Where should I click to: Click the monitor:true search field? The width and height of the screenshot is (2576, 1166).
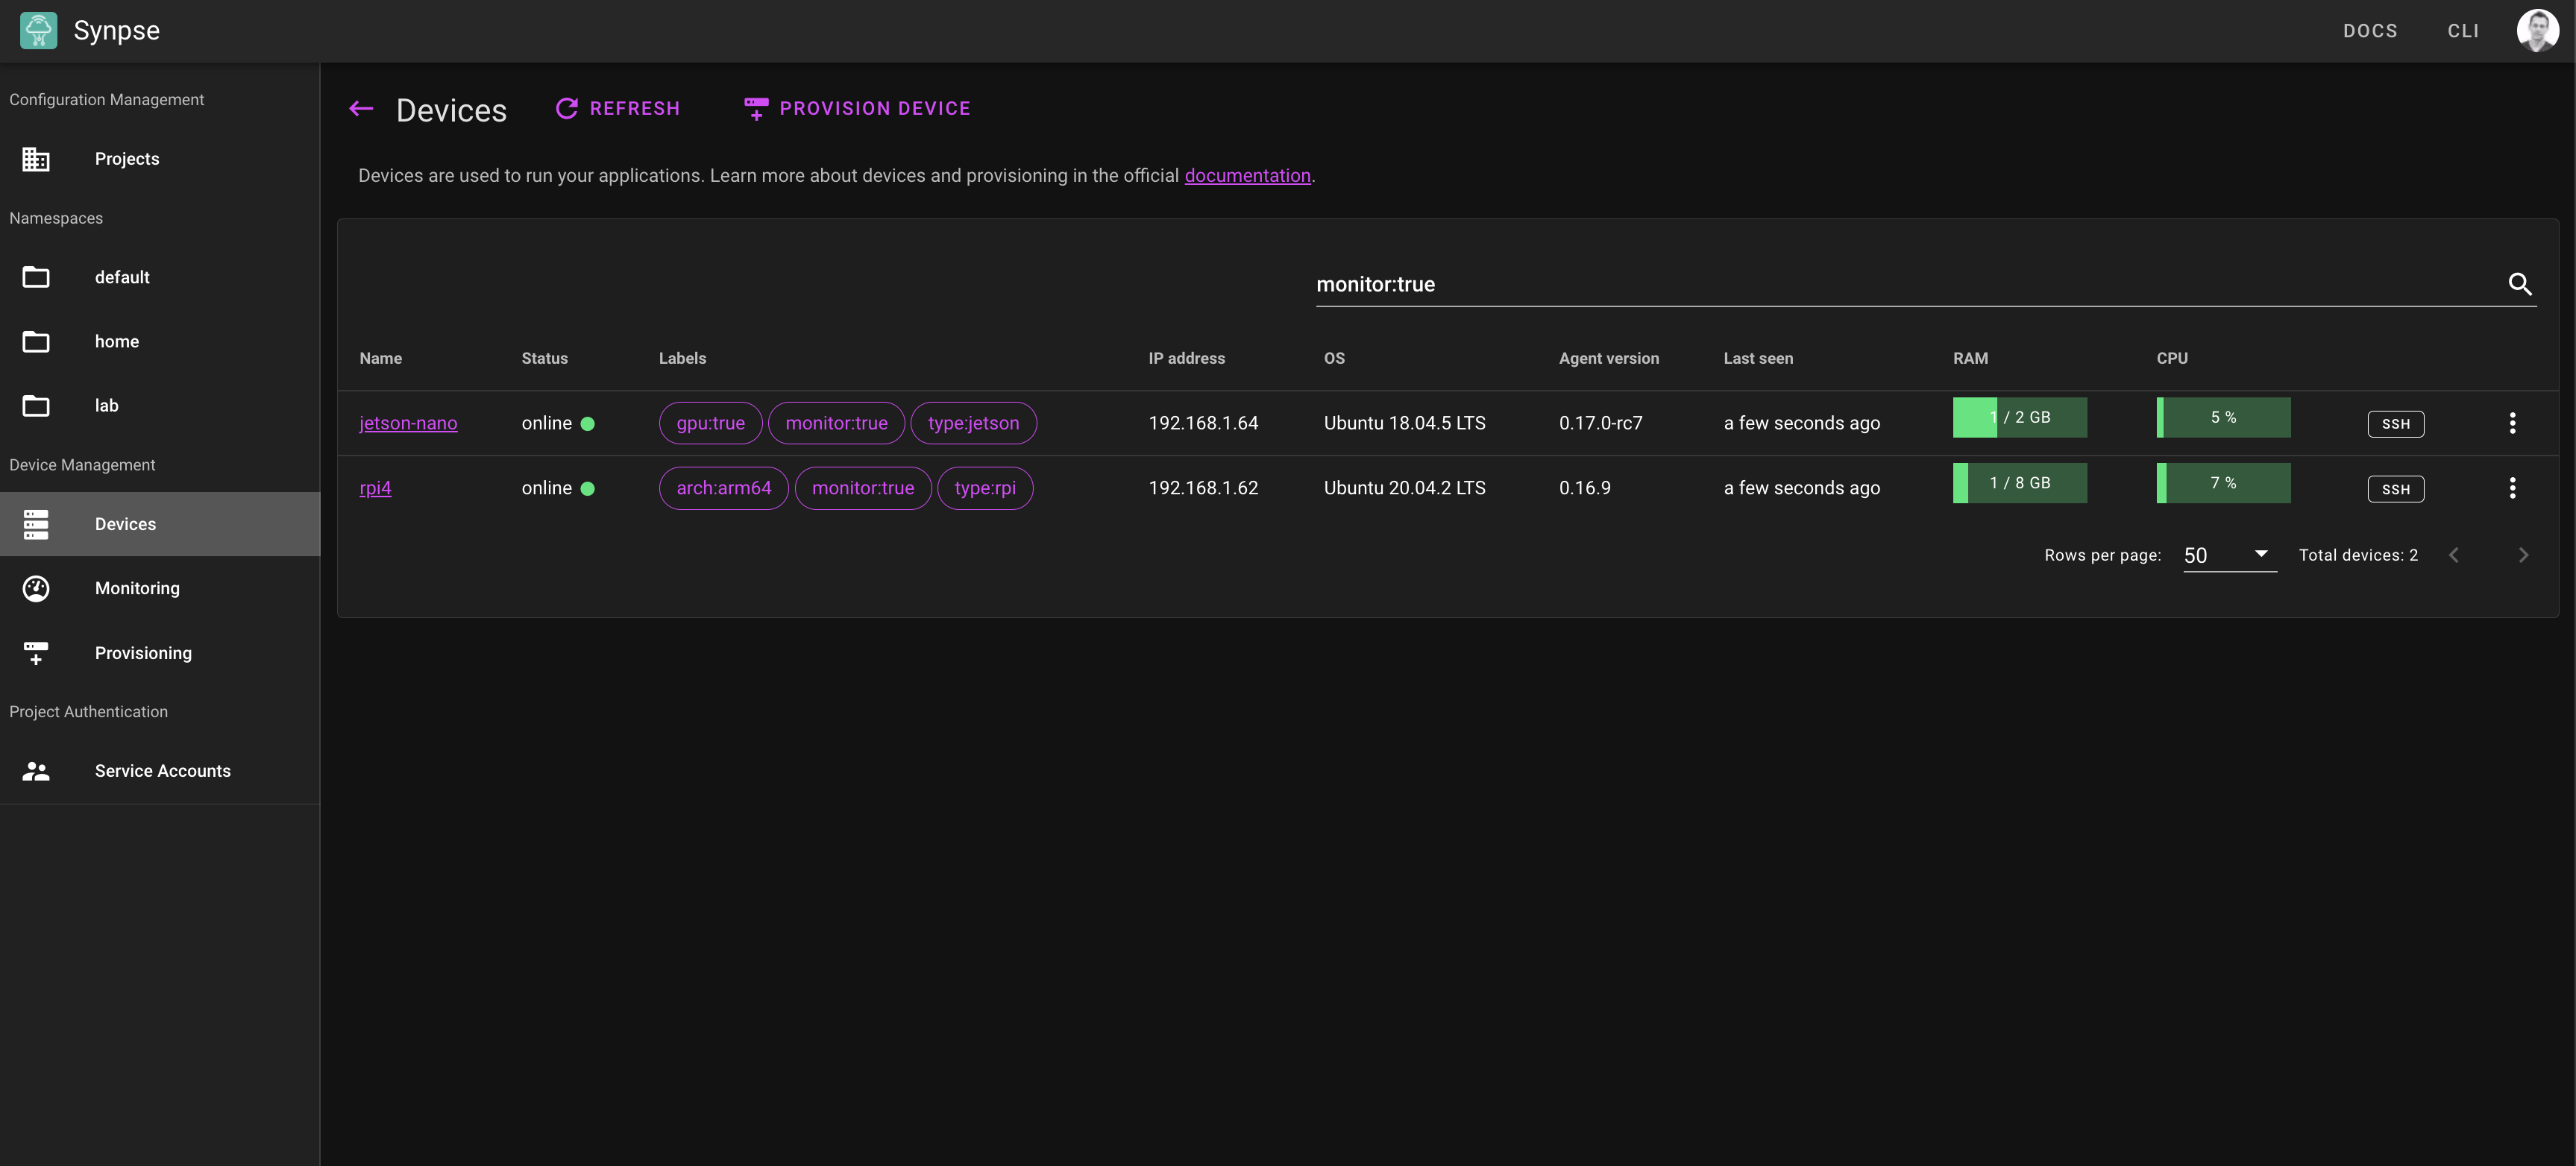click(x=1900, y=284)
